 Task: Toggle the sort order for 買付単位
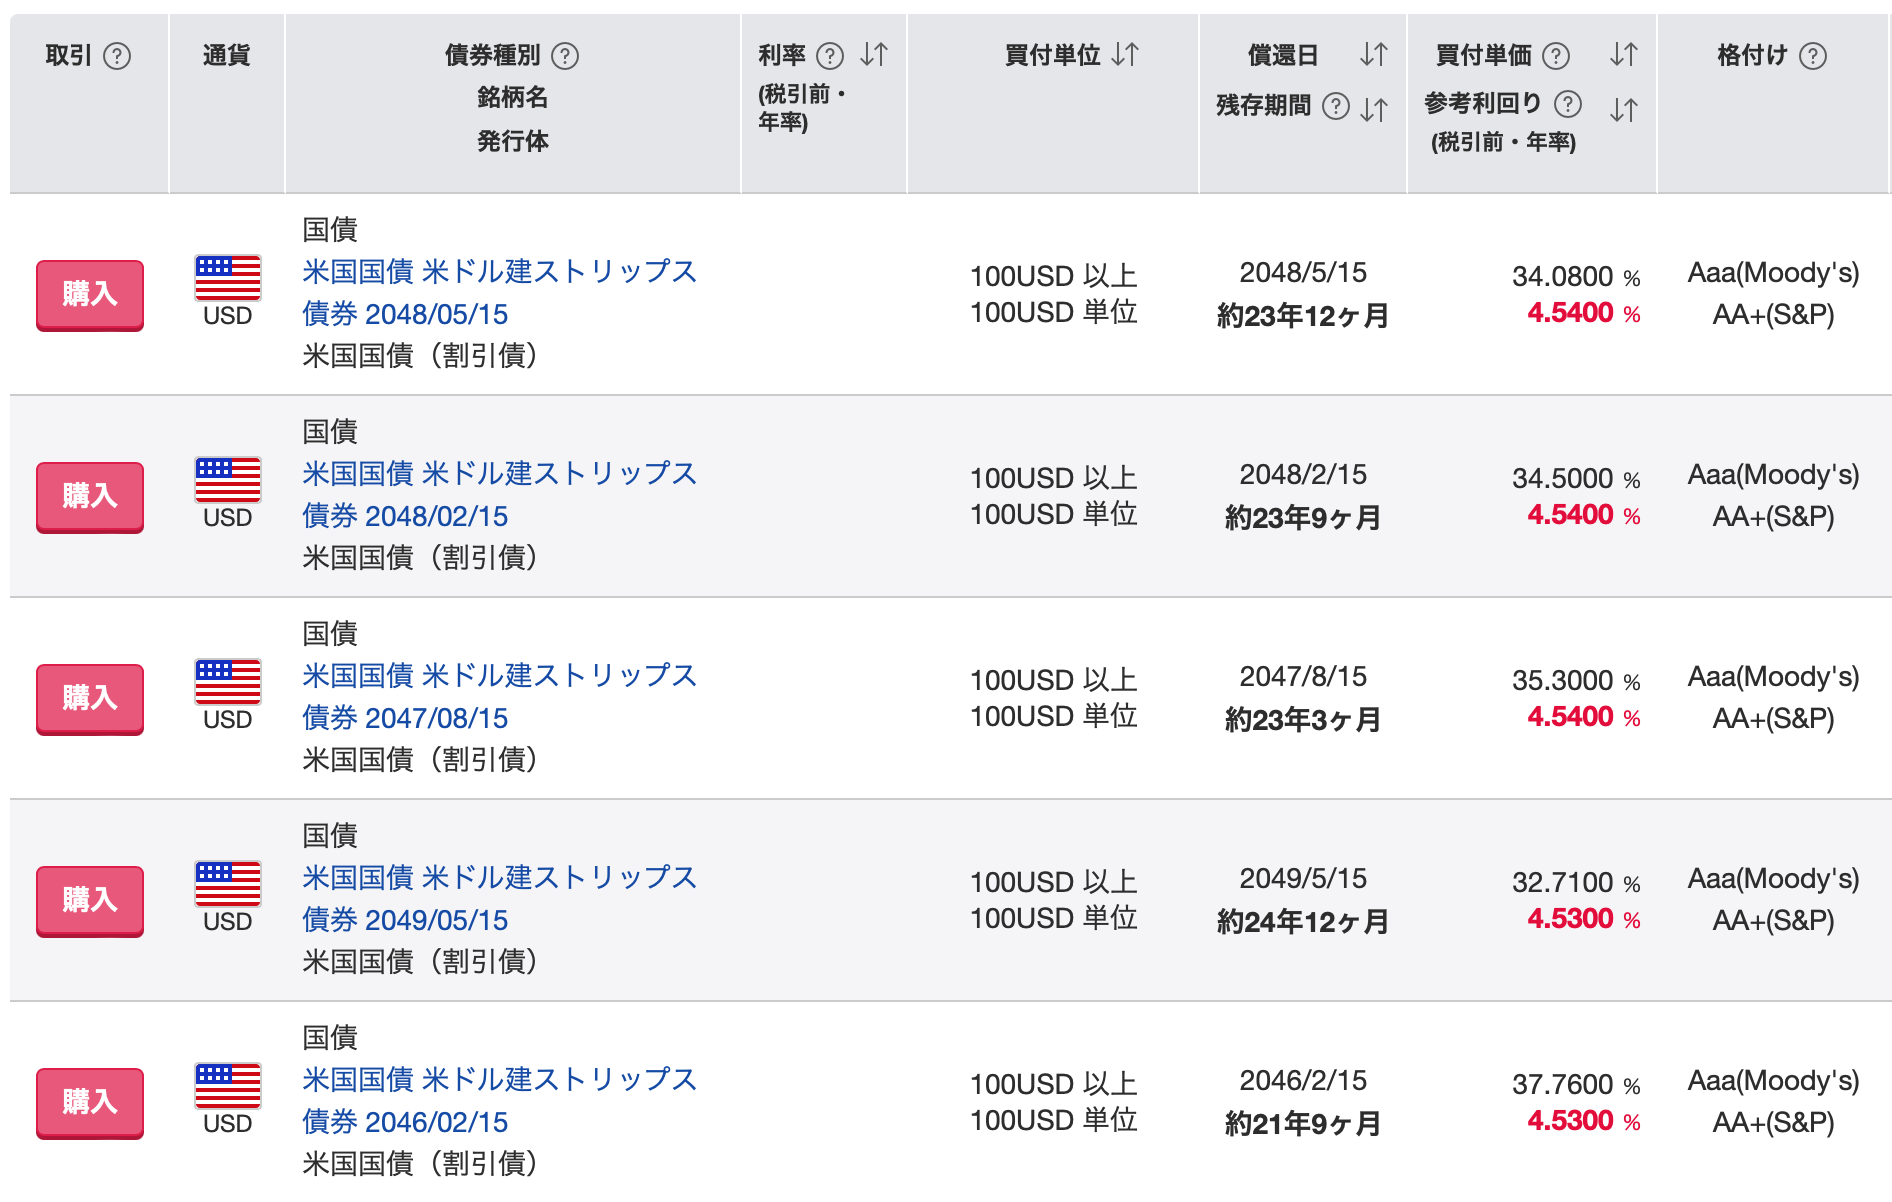click(1125, 56)
